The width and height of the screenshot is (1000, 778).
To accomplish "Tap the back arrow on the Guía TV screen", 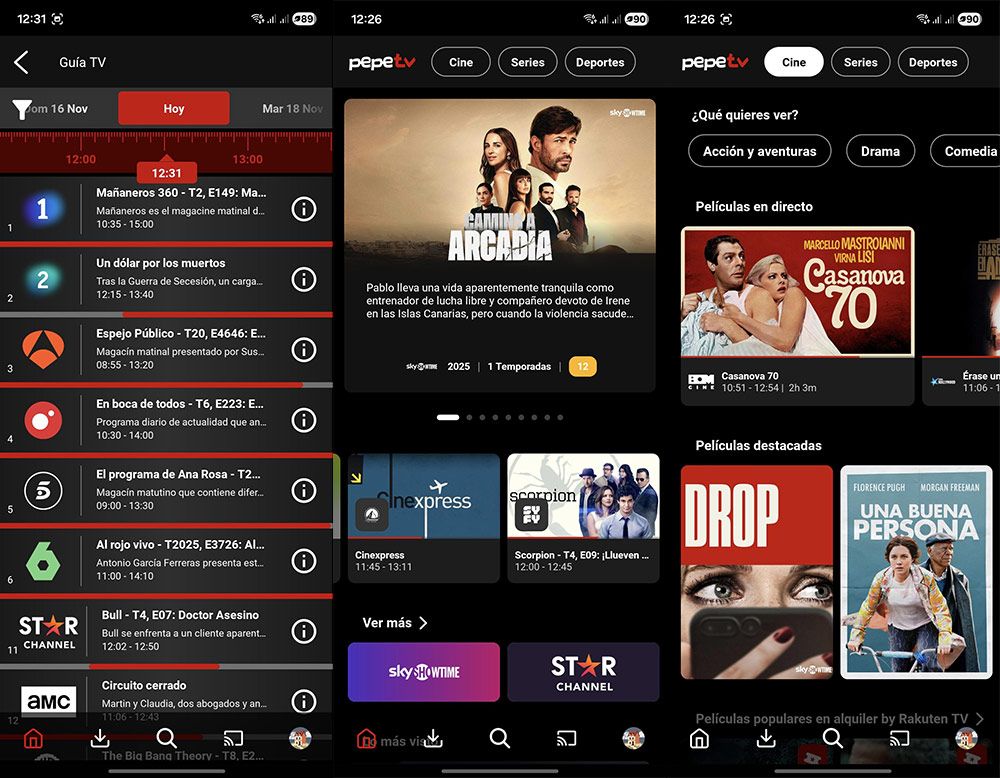I will (22, 61).
